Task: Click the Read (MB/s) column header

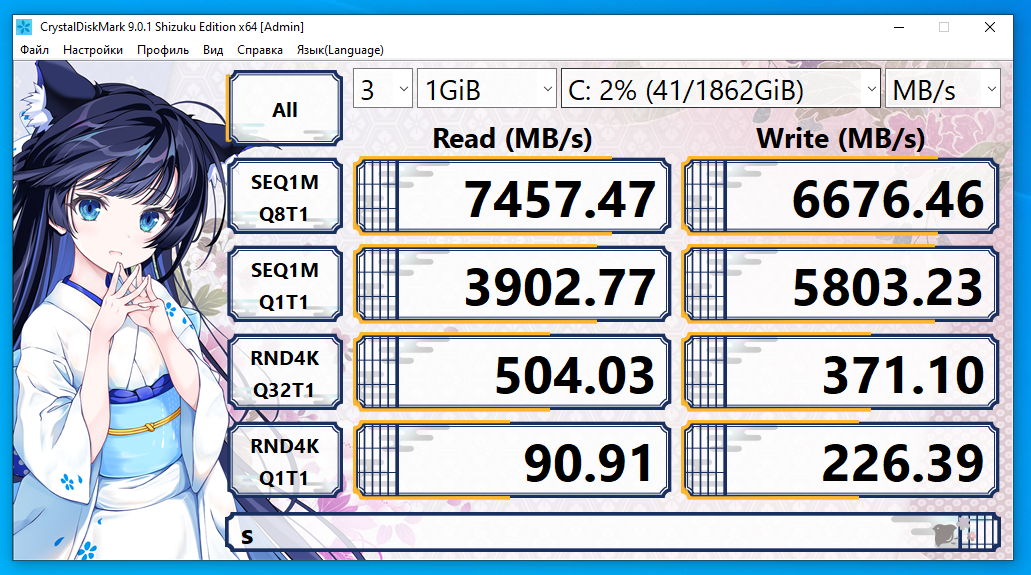Action: (512, 139)
